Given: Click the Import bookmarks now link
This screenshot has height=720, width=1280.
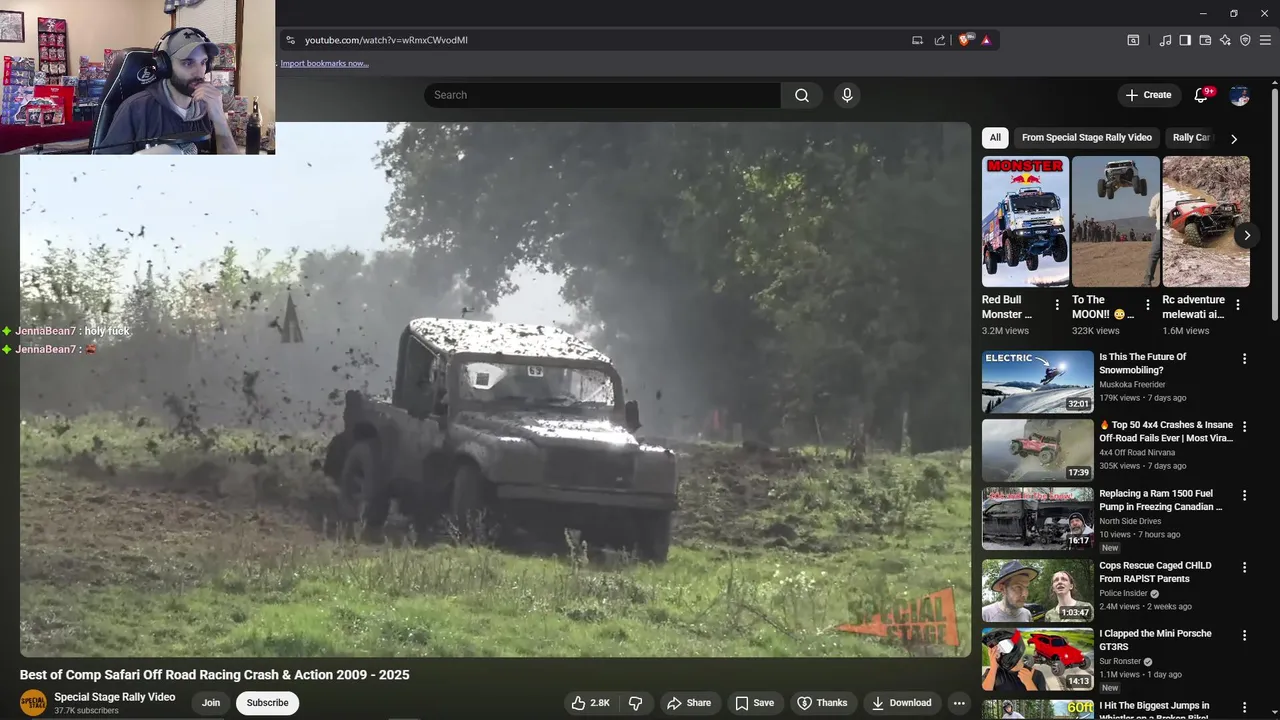Looking at the screenshot, I should coord(324,63).
